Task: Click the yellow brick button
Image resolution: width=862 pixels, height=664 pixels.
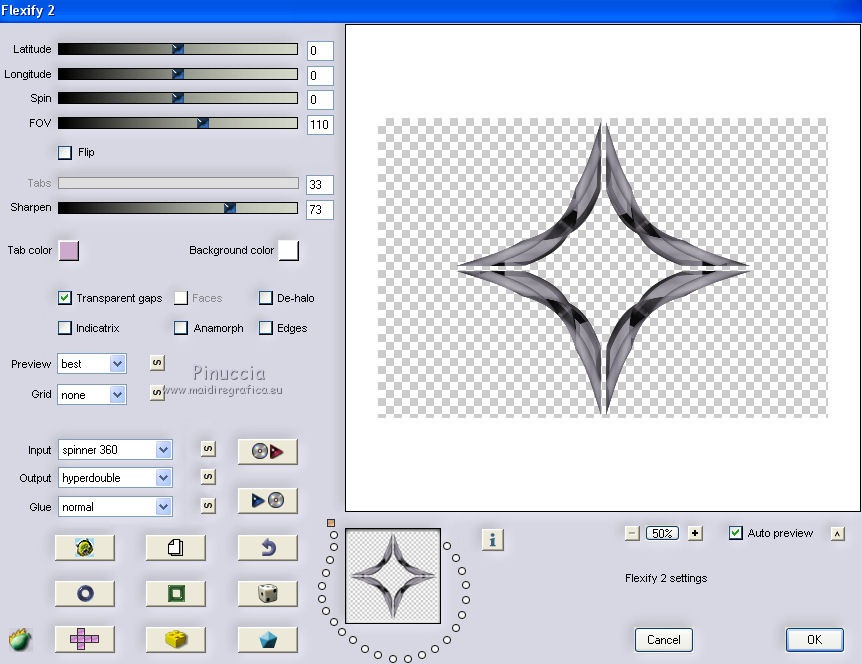Action: 175,639
